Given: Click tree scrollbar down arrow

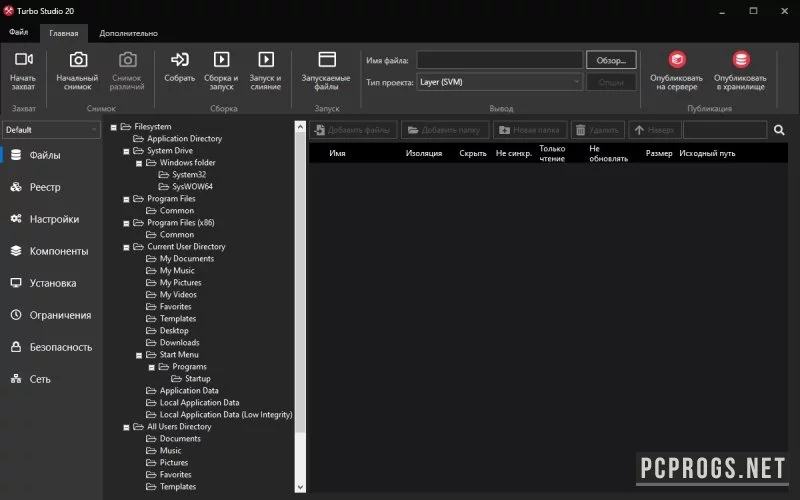Looking at the screenshot, I should point(301,487).
